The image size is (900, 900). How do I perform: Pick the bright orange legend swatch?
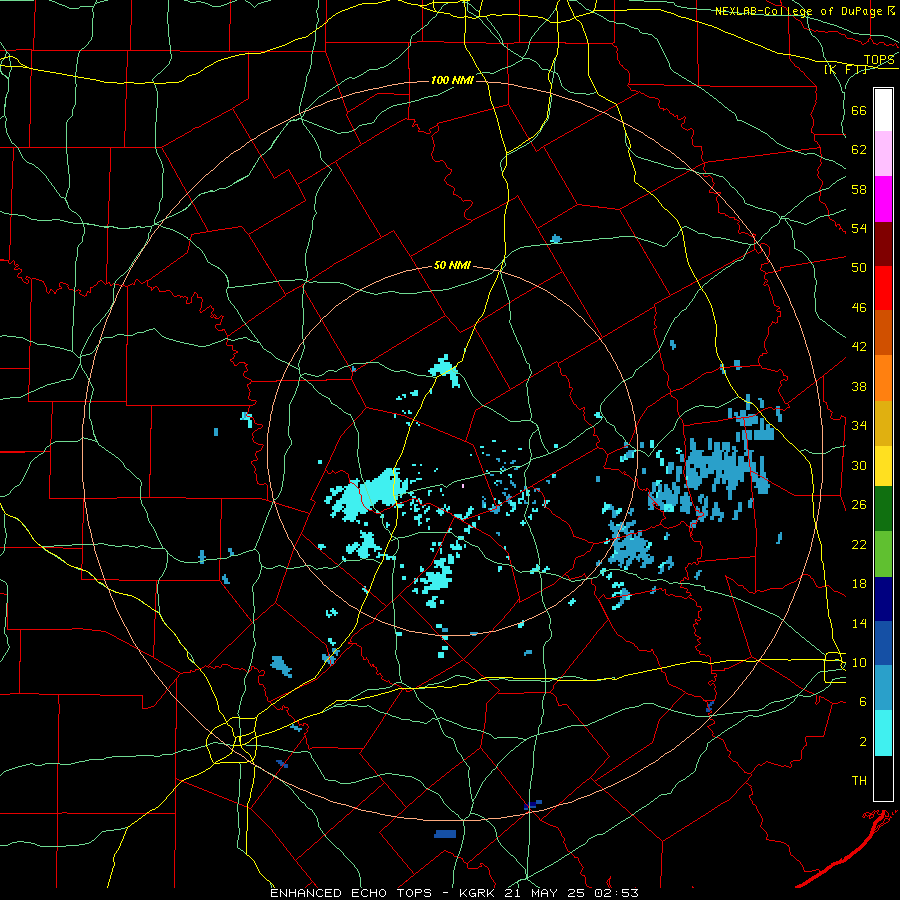(x=883, y=378)
